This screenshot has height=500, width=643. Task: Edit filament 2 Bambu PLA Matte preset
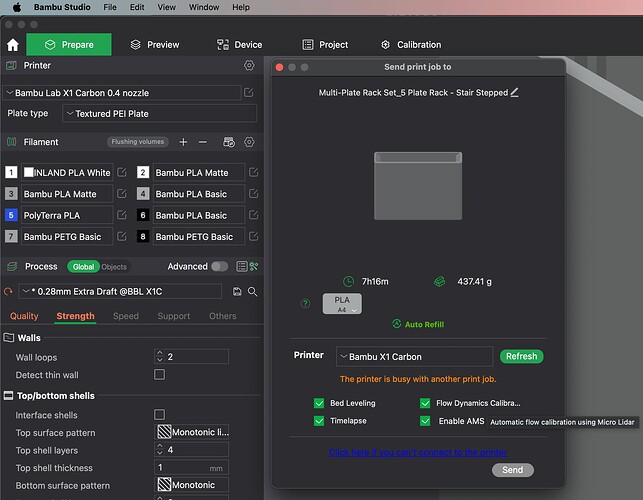(253, 172)
